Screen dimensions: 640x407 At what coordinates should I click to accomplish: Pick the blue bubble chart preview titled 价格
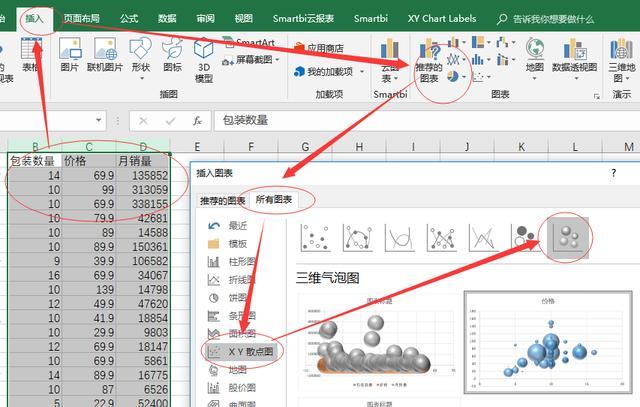pos(548,342)
